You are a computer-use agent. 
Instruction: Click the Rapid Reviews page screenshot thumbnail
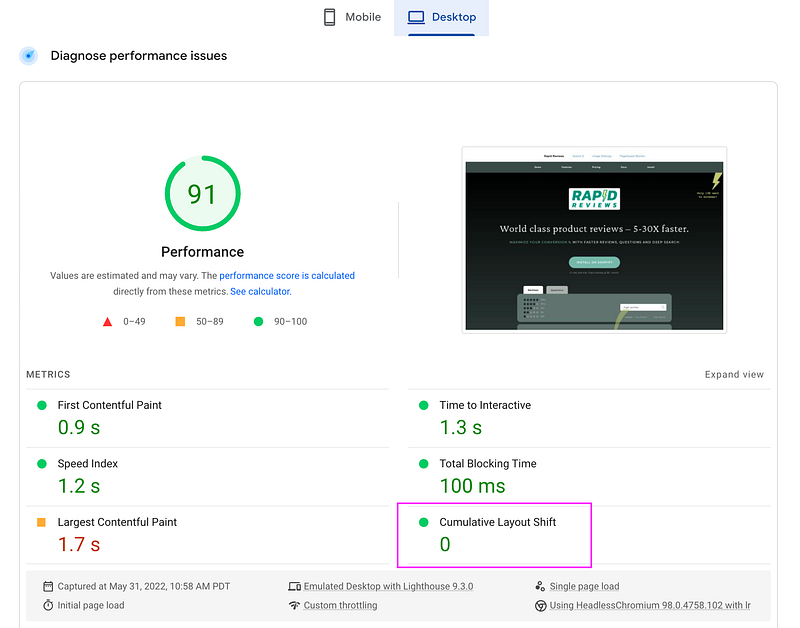593,240
